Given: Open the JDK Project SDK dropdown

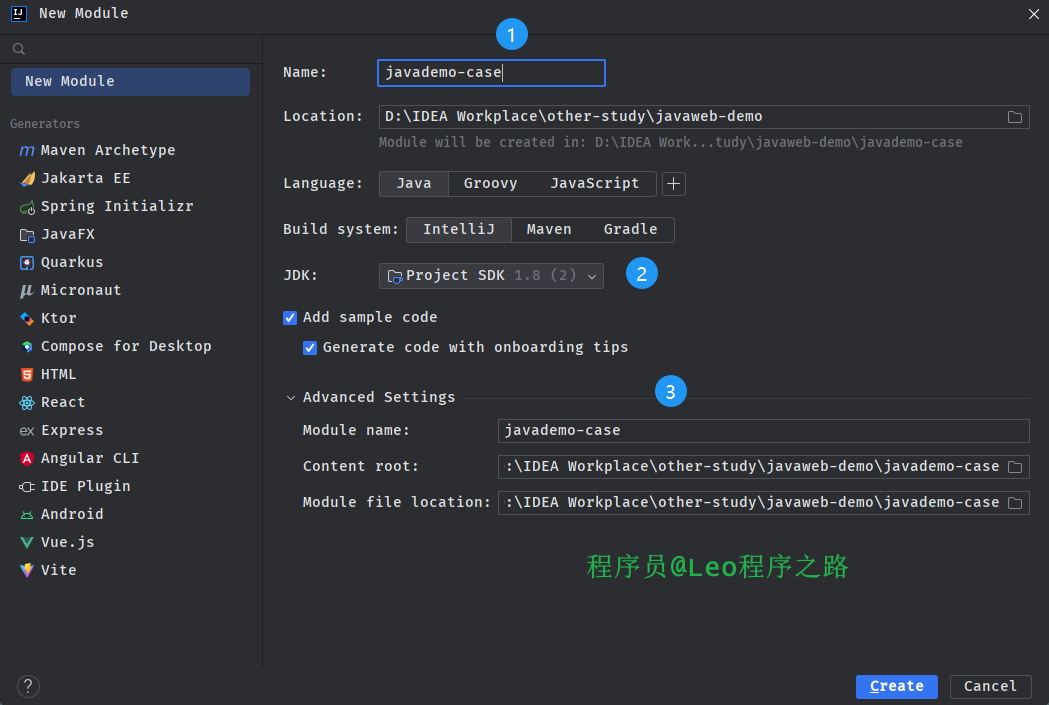Looking at the screenshot, I should coord(491,276).
